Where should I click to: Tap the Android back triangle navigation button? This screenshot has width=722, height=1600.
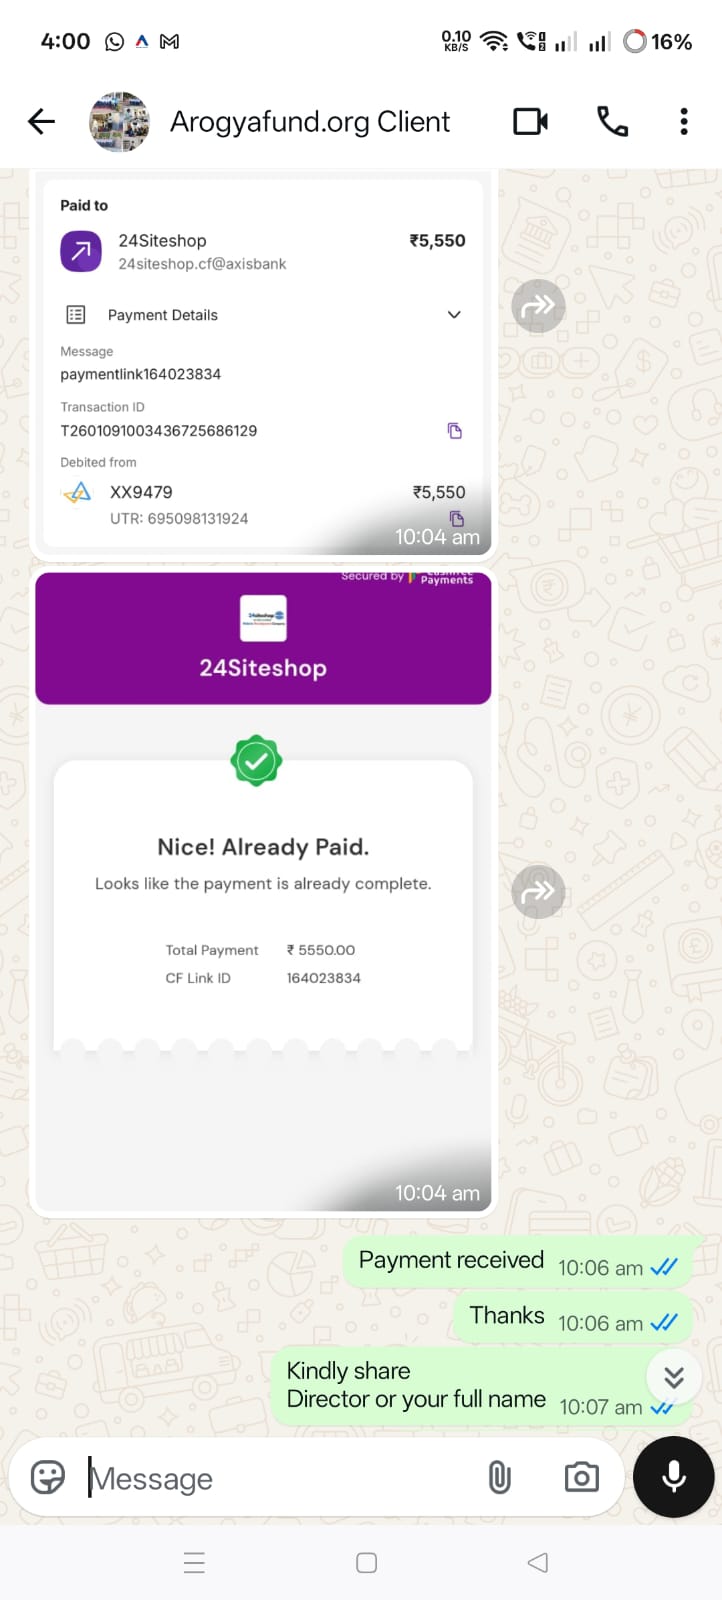538,1562
